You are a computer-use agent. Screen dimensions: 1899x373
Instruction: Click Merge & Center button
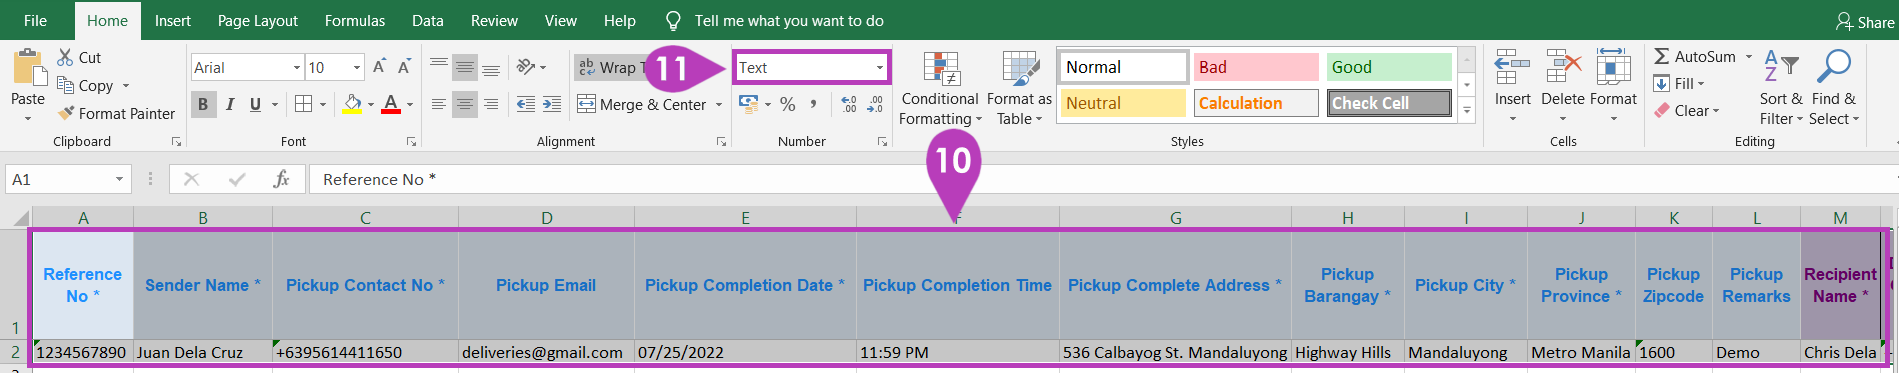(642, 104)
